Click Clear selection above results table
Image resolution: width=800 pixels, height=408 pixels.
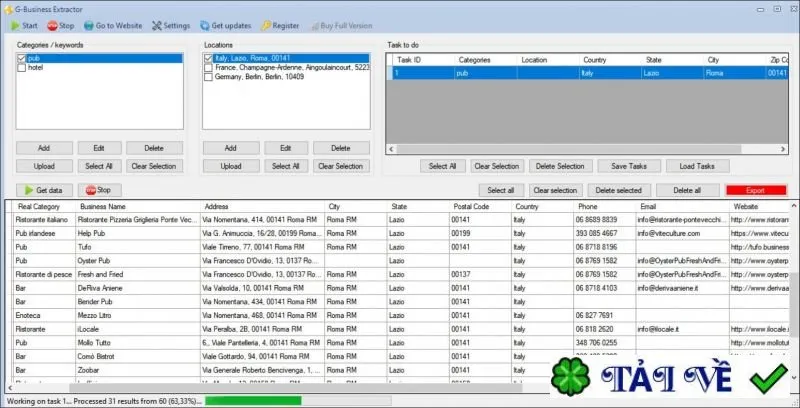[555, 190]
